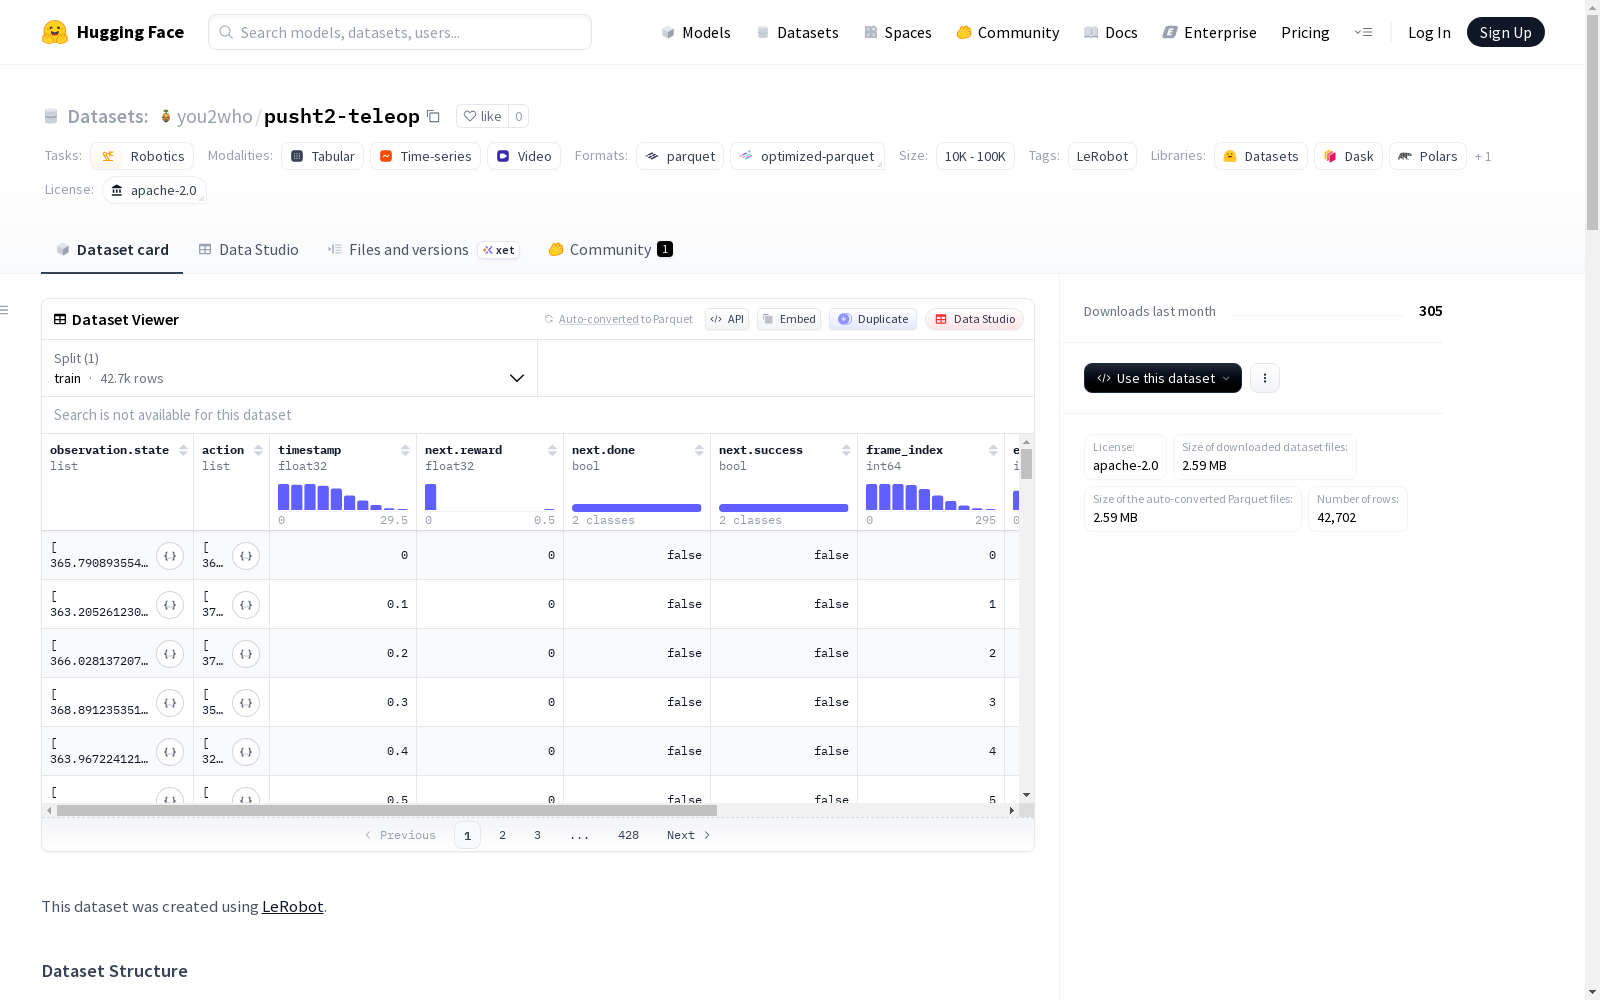The image size is (1600, 1000).
Task: Toggle the left sidebar table of contents
Action: tap(5, 310)
